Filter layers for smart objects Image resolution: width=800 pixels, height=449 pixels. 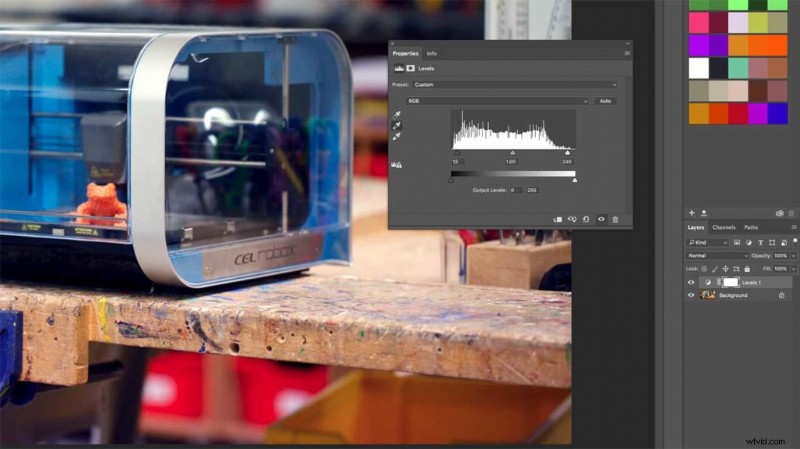(784, 242)
